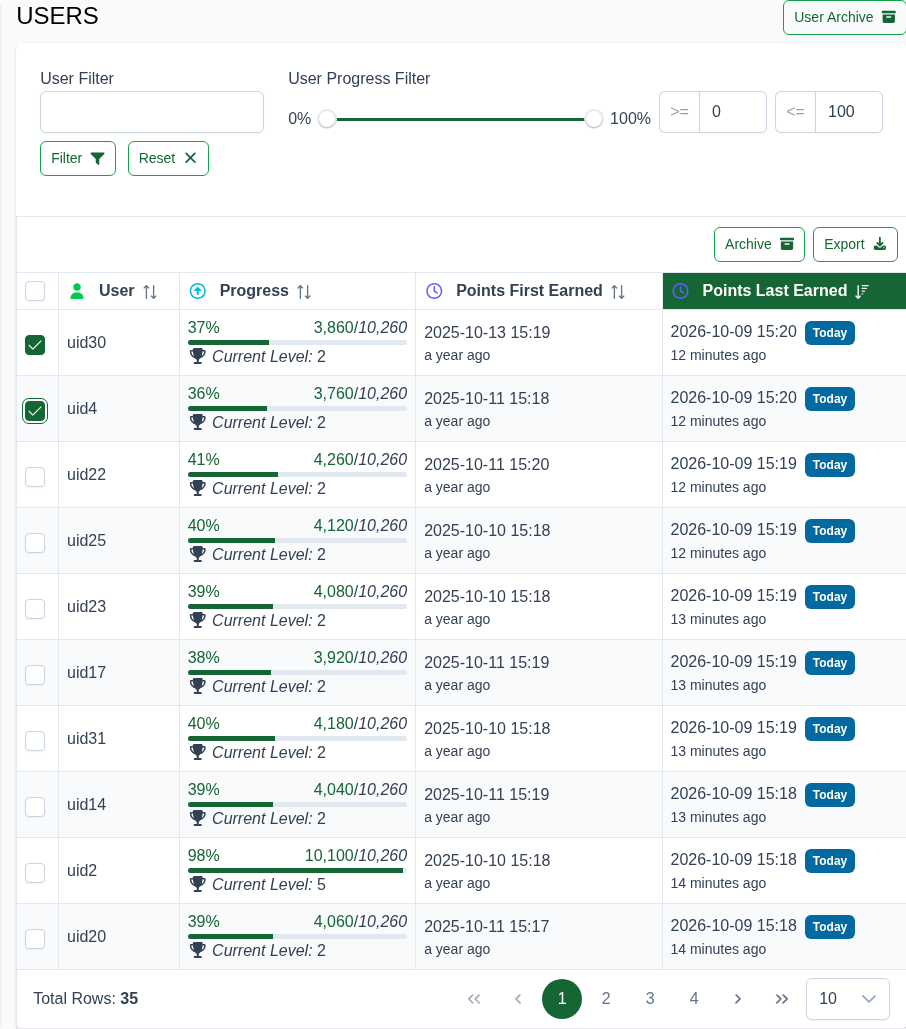Select page 1 in pagination
The image size is (906, 1029).
pos(562,999)
